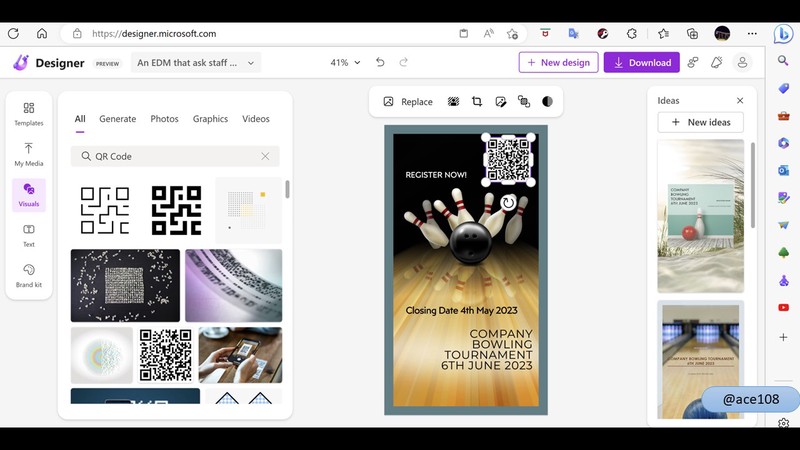Viewport: 800px width, 450px height.
Task: Click the Crop tool in image toolbar
Action: pos(477,102)
